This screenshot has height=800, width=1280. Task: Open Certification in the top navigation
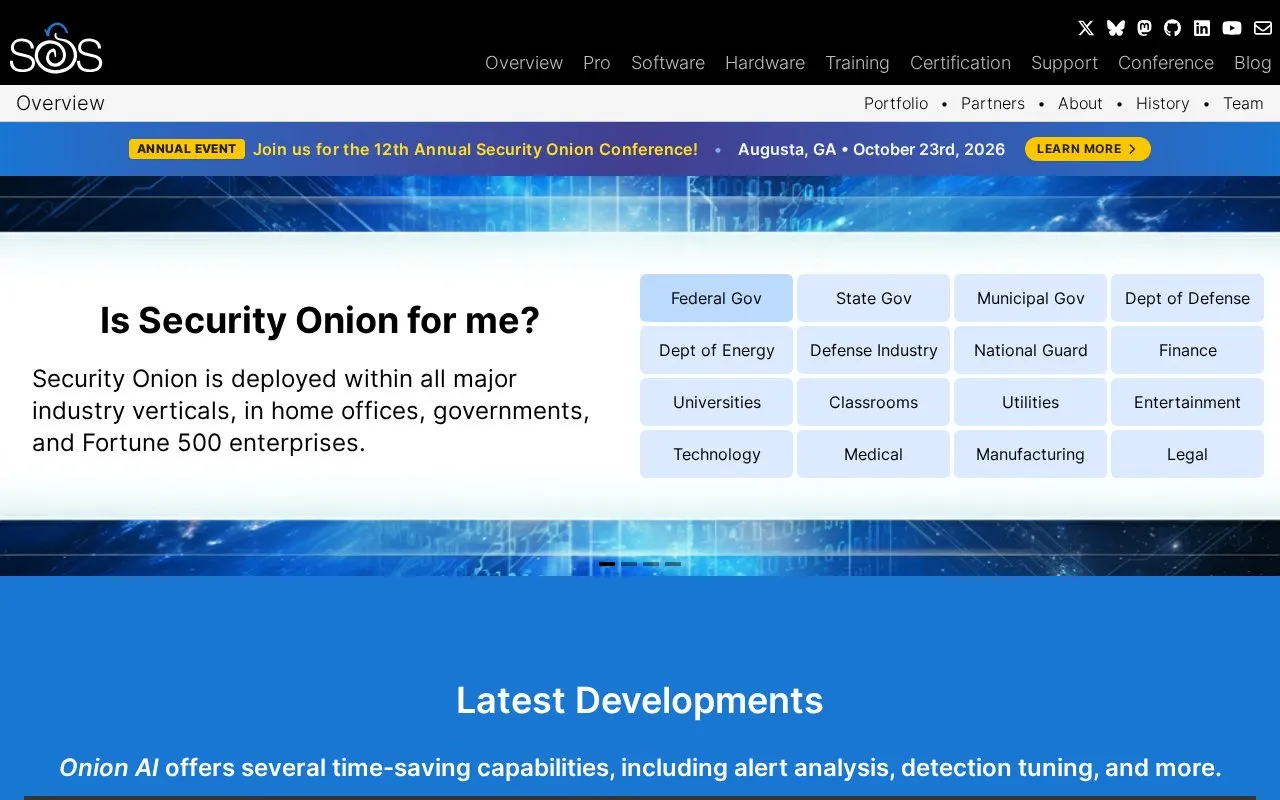coord(960,63)
